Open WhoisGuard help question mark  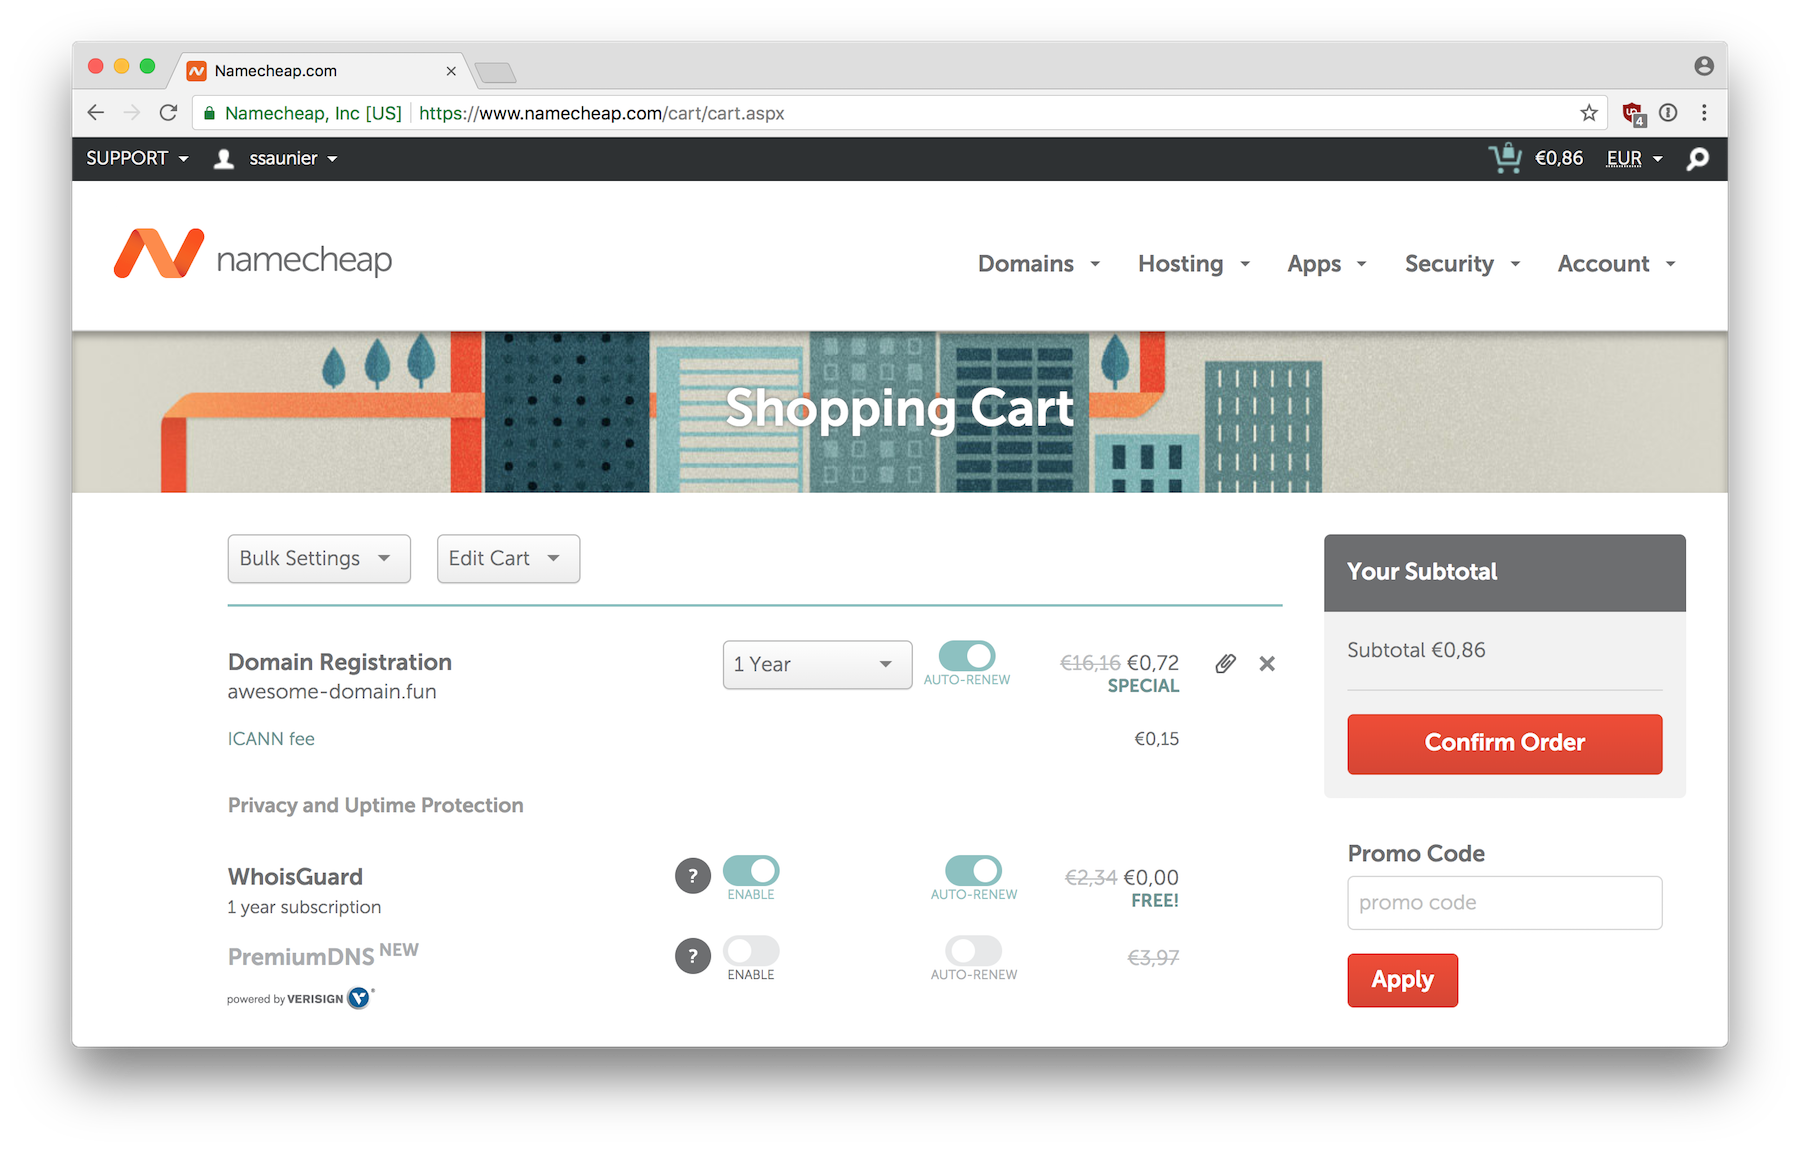tap(693, 876)
